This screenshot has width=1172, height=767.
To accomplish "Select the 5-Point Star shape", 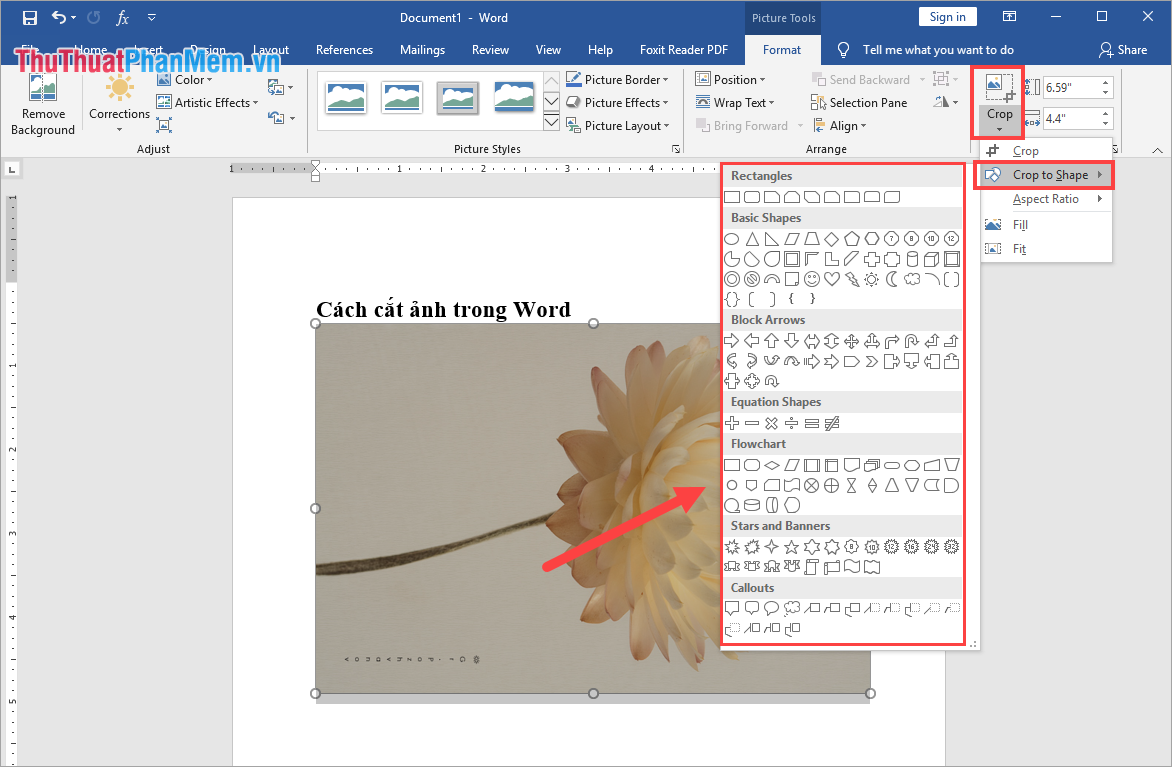I will coord(792,547).
